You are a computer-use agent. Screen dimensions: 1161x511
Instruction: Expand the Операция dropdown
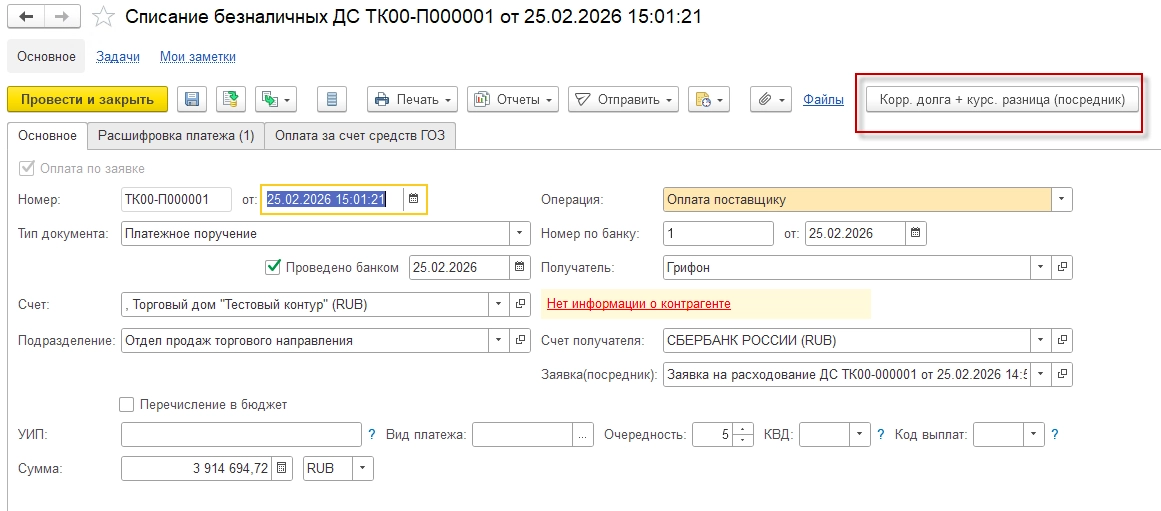1063,199
